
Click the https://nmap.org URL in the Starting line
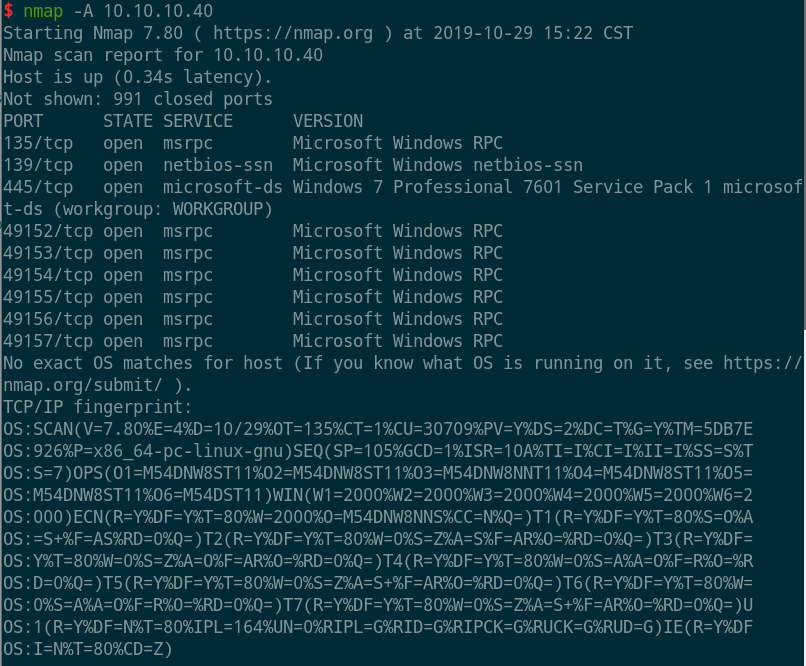point(293,33)
